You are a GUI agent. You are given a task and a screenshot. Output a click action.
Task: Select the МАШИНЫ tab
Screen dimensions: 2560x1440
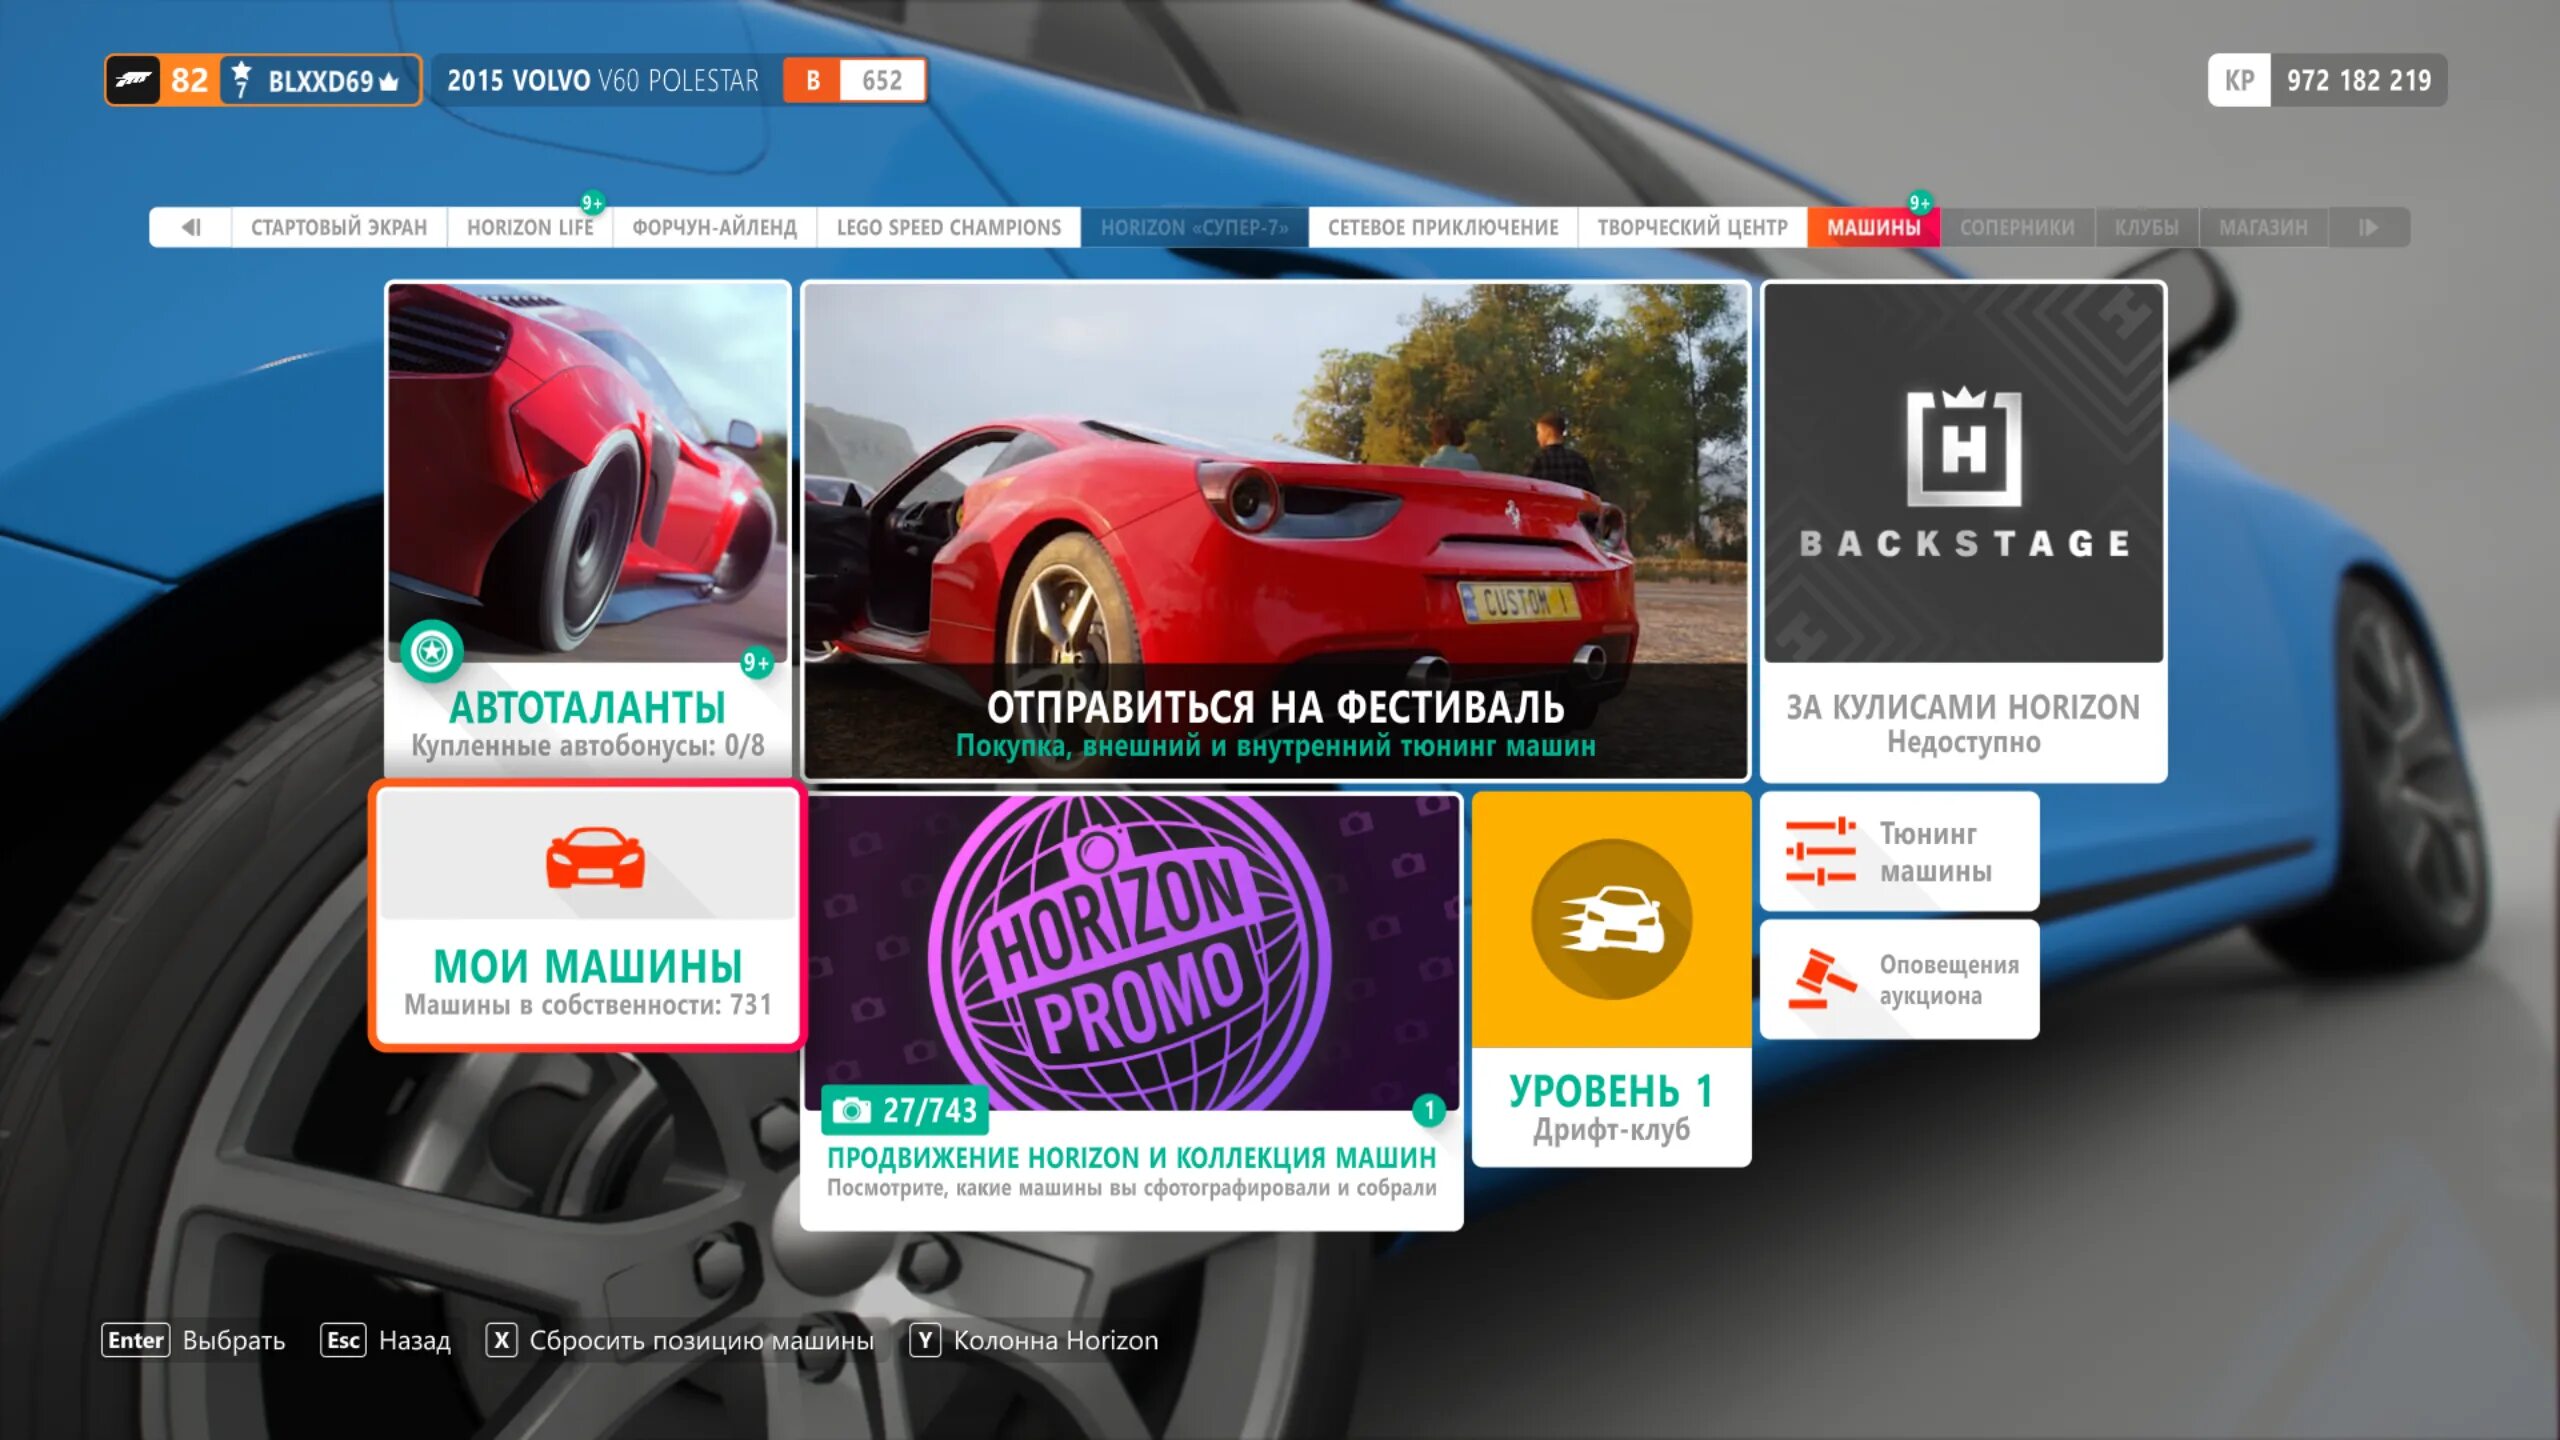coord(1873,227)
